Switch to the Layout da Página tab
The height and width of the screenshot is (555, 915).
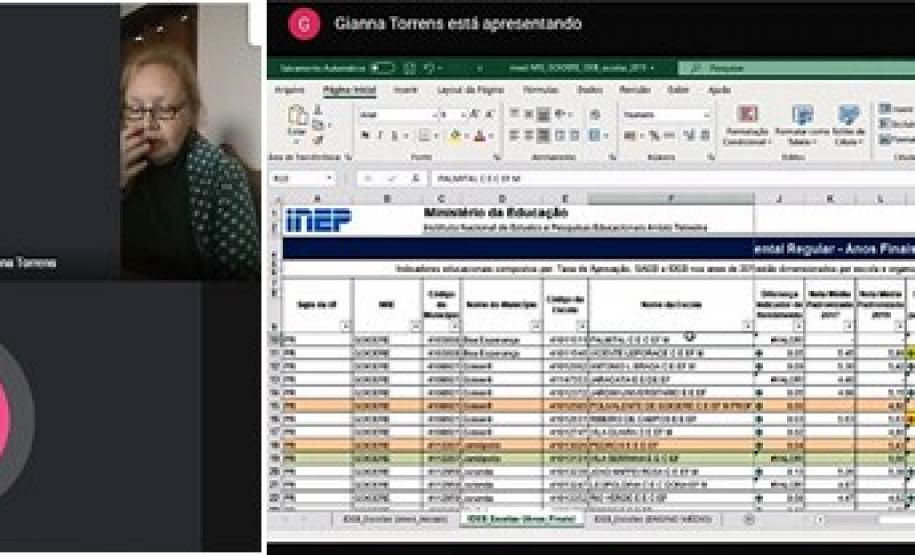(x=470, y=90)
